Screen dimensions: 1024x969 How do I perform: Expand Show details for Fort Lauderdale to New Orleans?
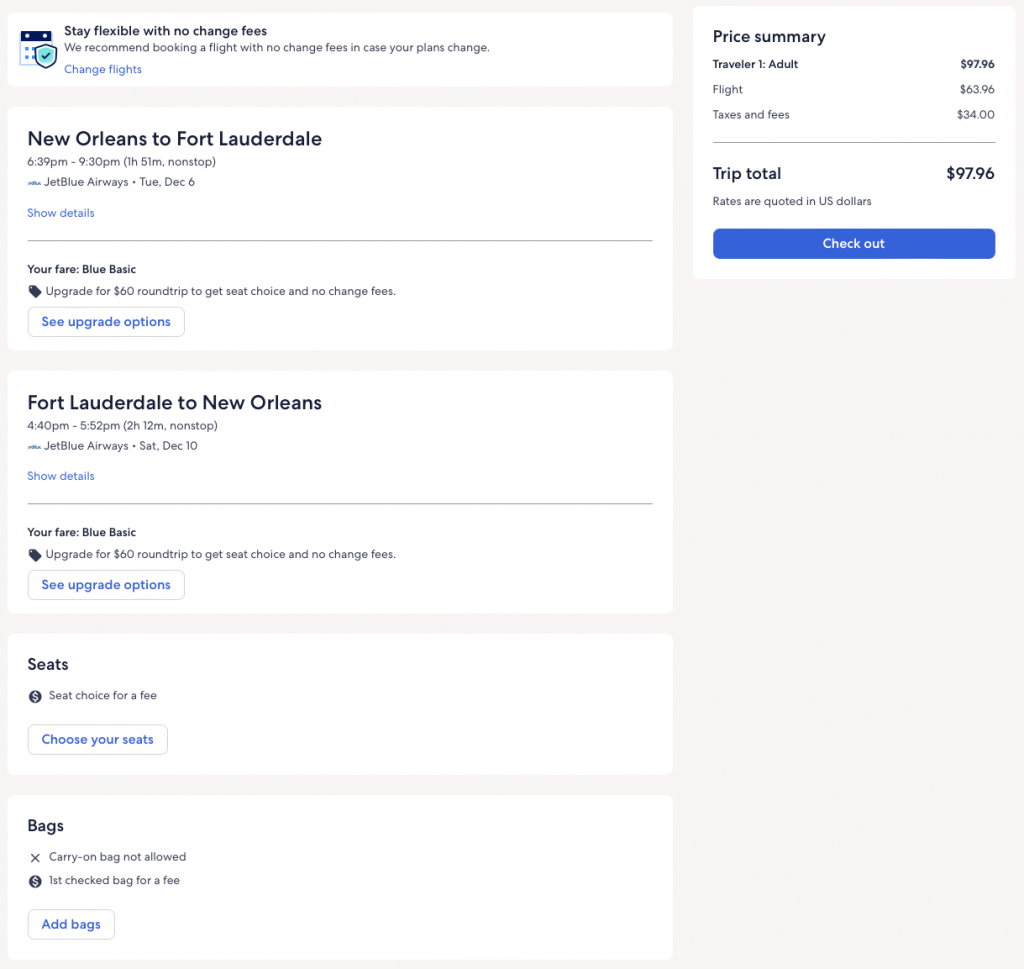pos(61,476)
